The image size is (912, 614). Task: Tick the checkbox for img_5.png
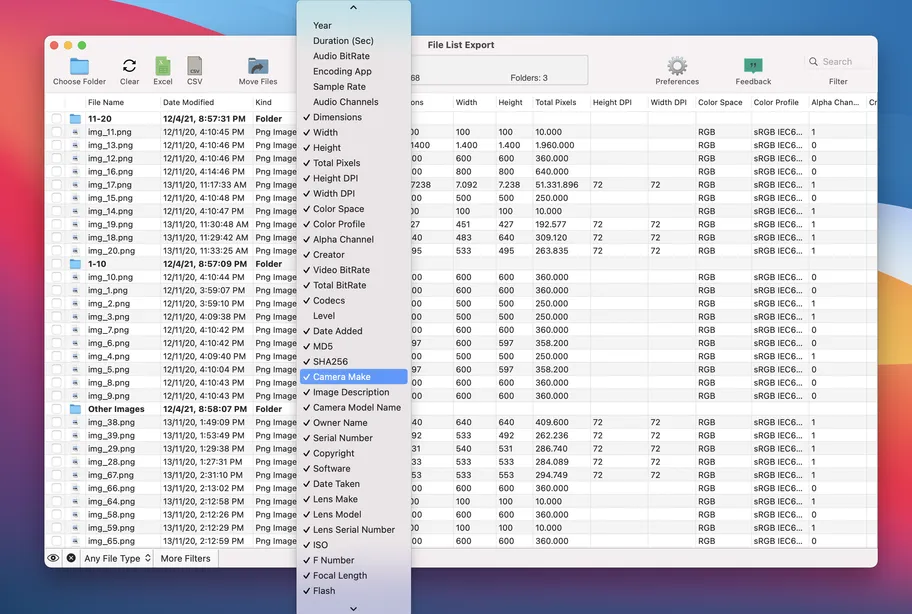pos(56,369)
